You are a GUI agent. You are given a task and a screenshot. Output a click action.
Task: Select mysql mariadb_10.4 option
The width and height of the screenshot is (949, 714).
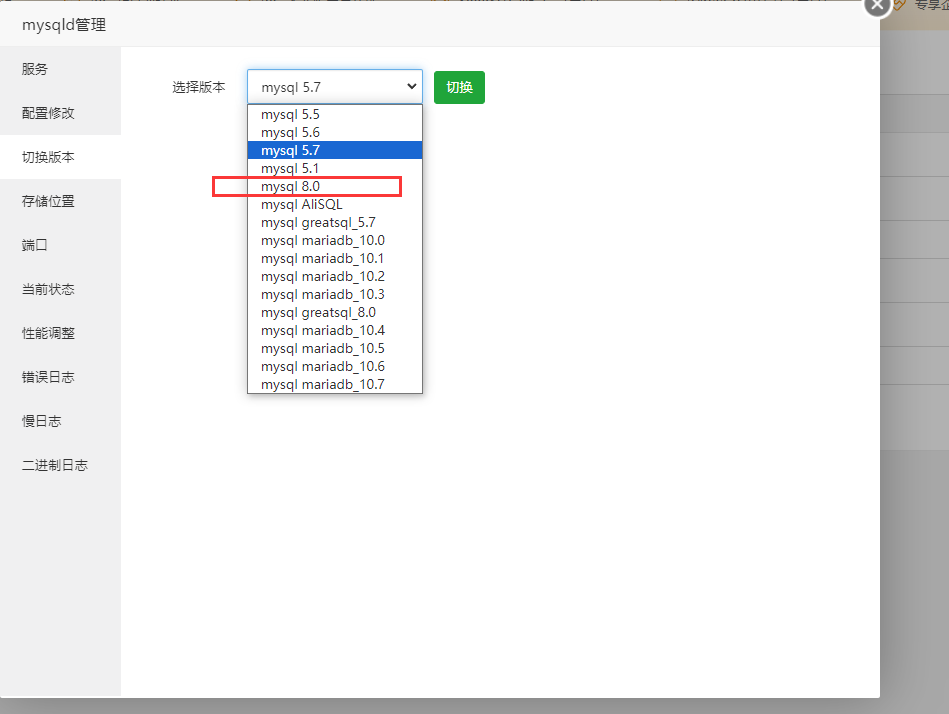click(335, 330)
